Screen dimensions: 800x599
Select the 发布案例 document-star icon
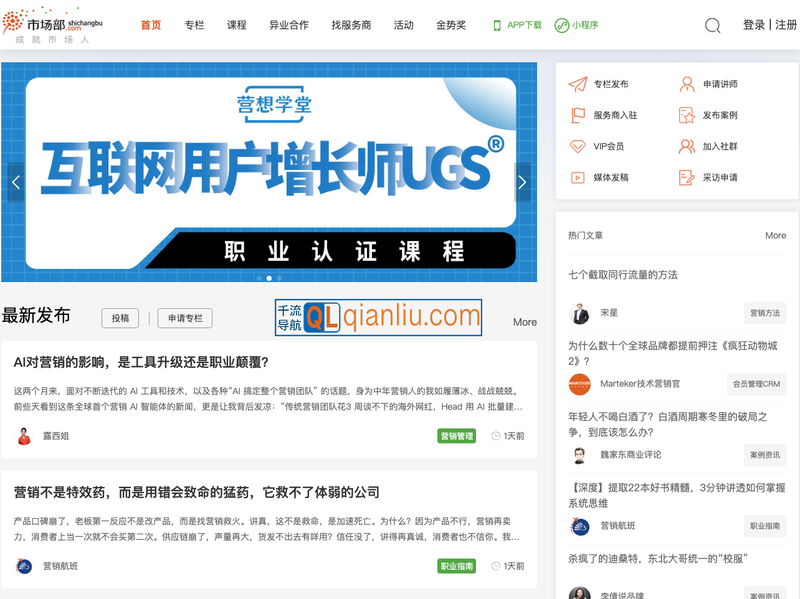click(686, 116)
